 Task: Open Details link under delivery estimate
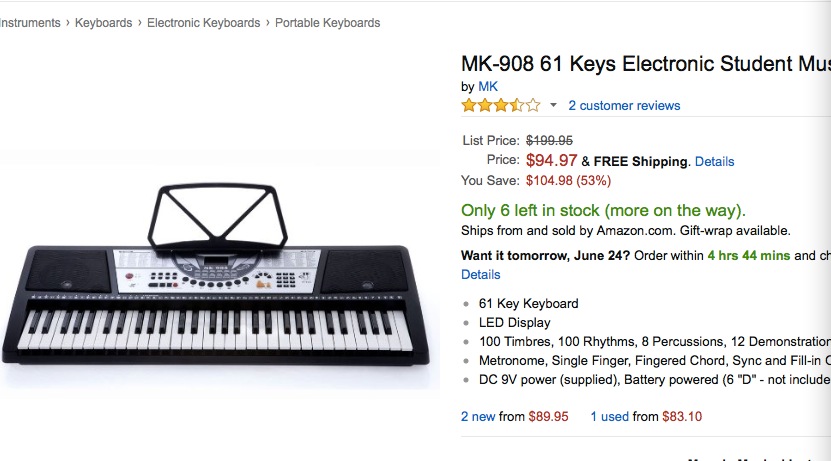click(x=481, y=274)
